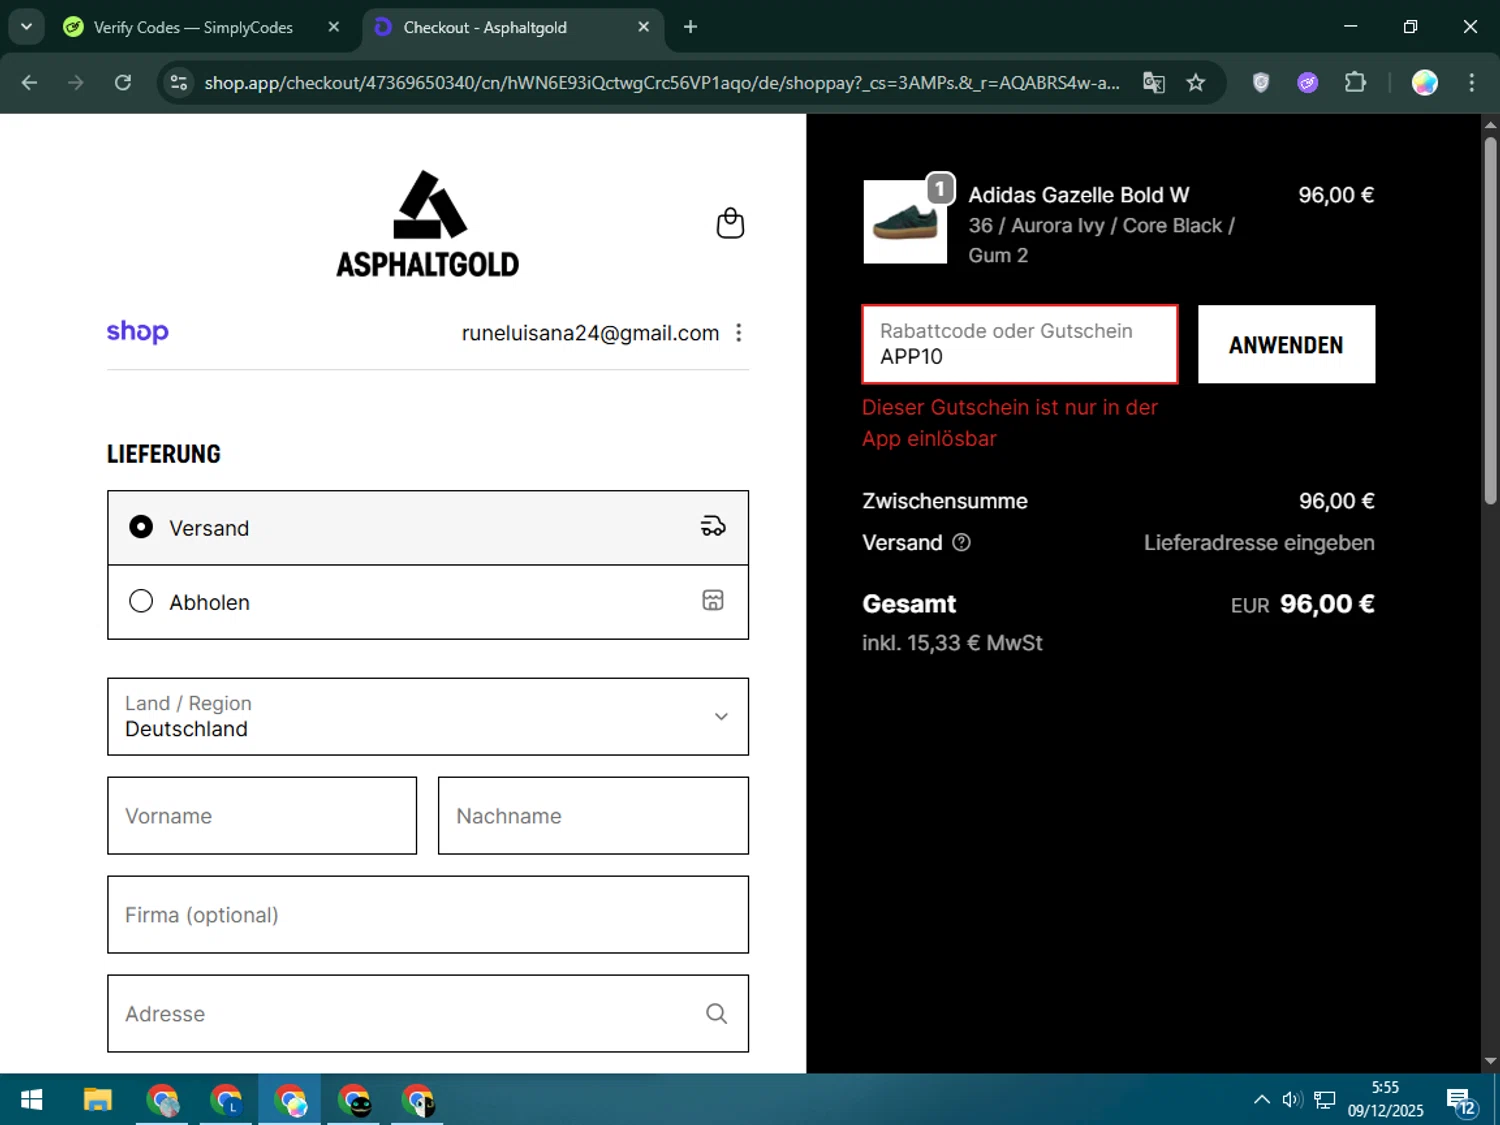This screenshot has height=1125, width=1500.
Task: Close the Verify Codes — SimplyCodes tab
Action: coord(334,27)
